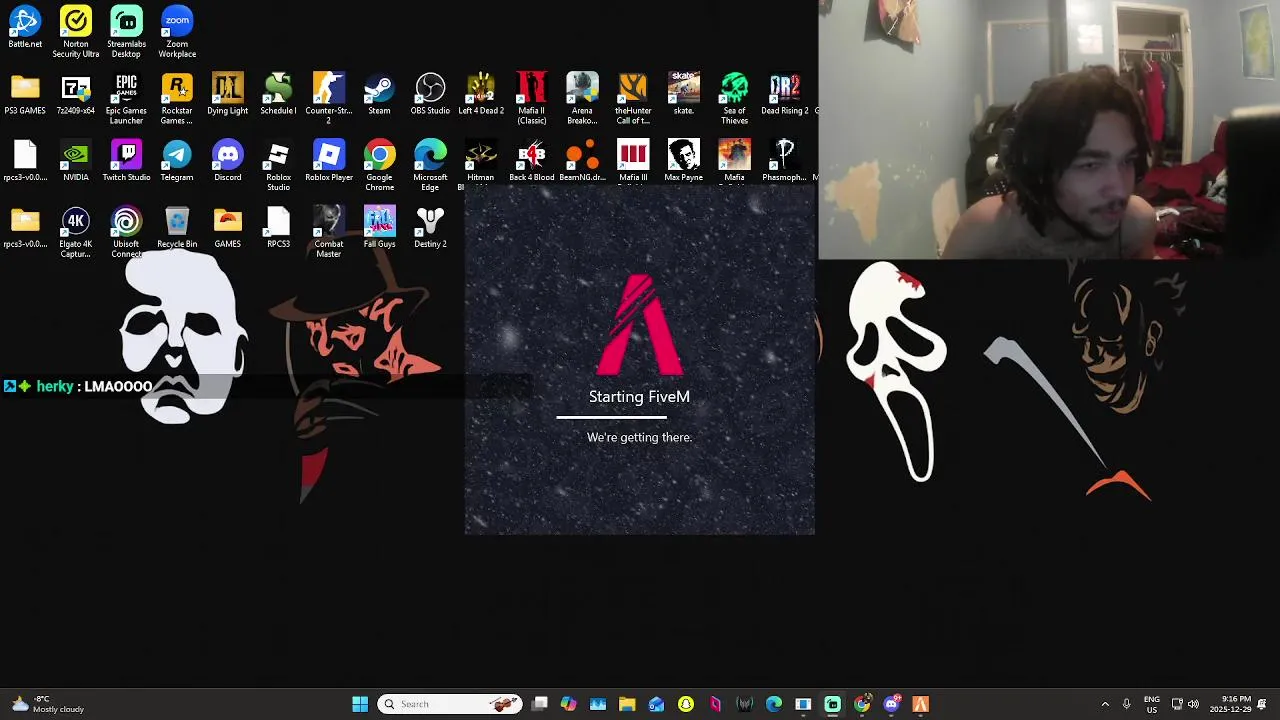This screenshot has width=1280, height=720.
Task: Open the Mostly cloudy weather widget
Action: click(x=46, y=704)
